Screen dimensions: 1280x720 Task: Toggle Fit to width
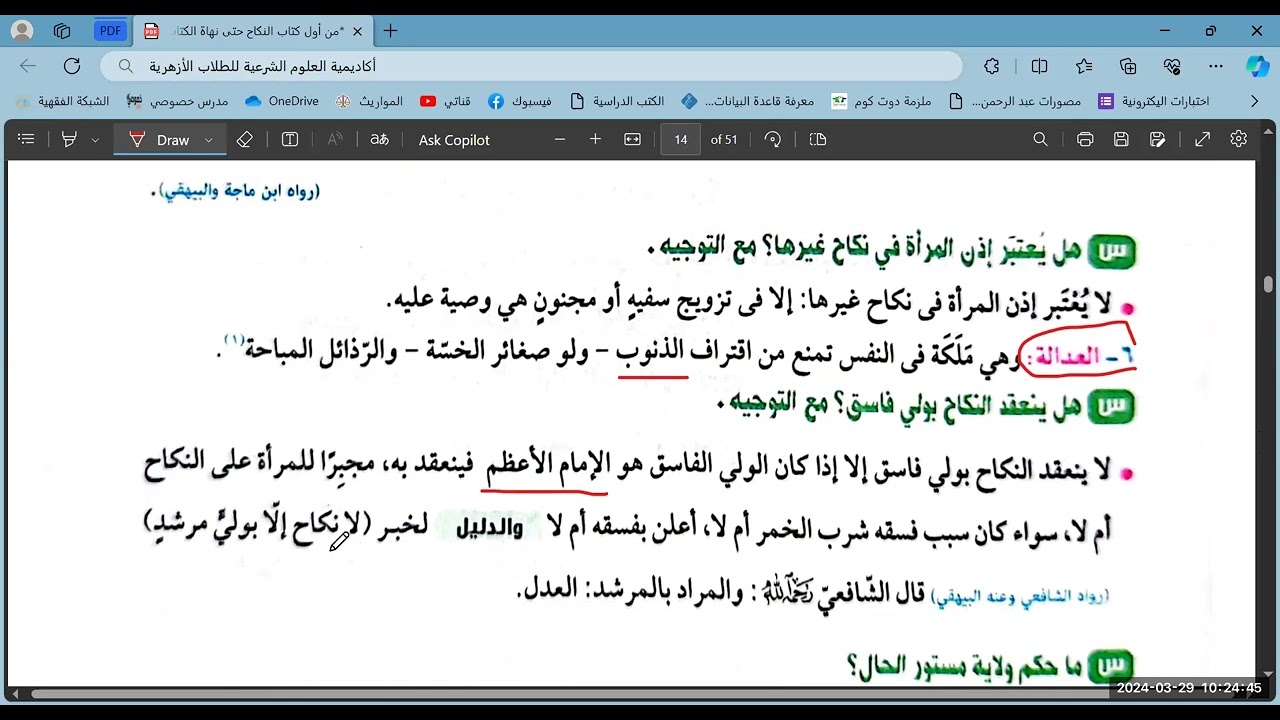632,140
